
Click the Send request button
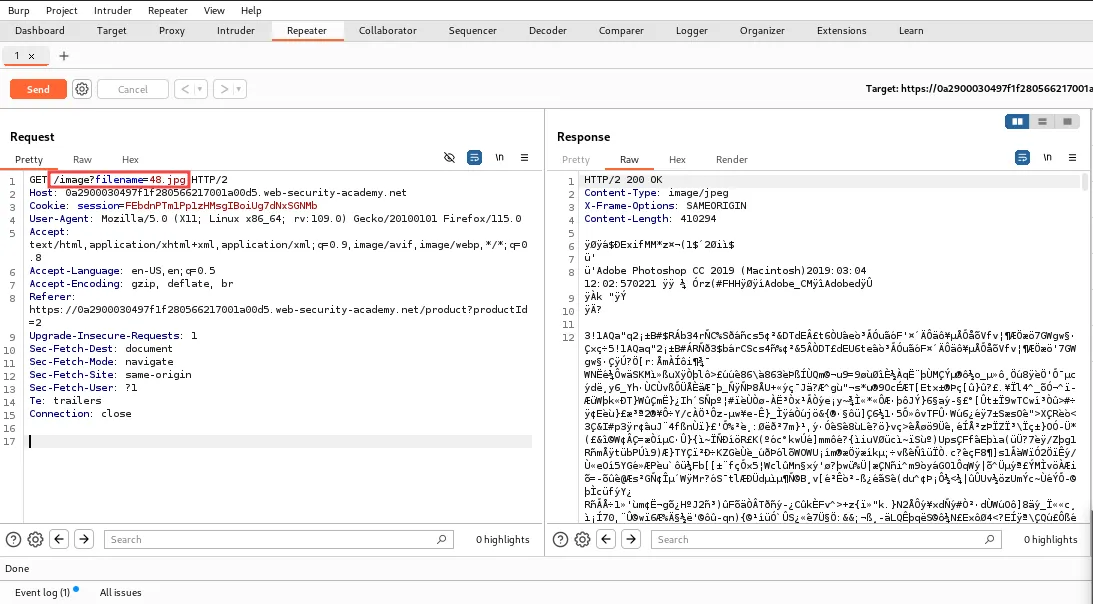click(x=38, y=89)
